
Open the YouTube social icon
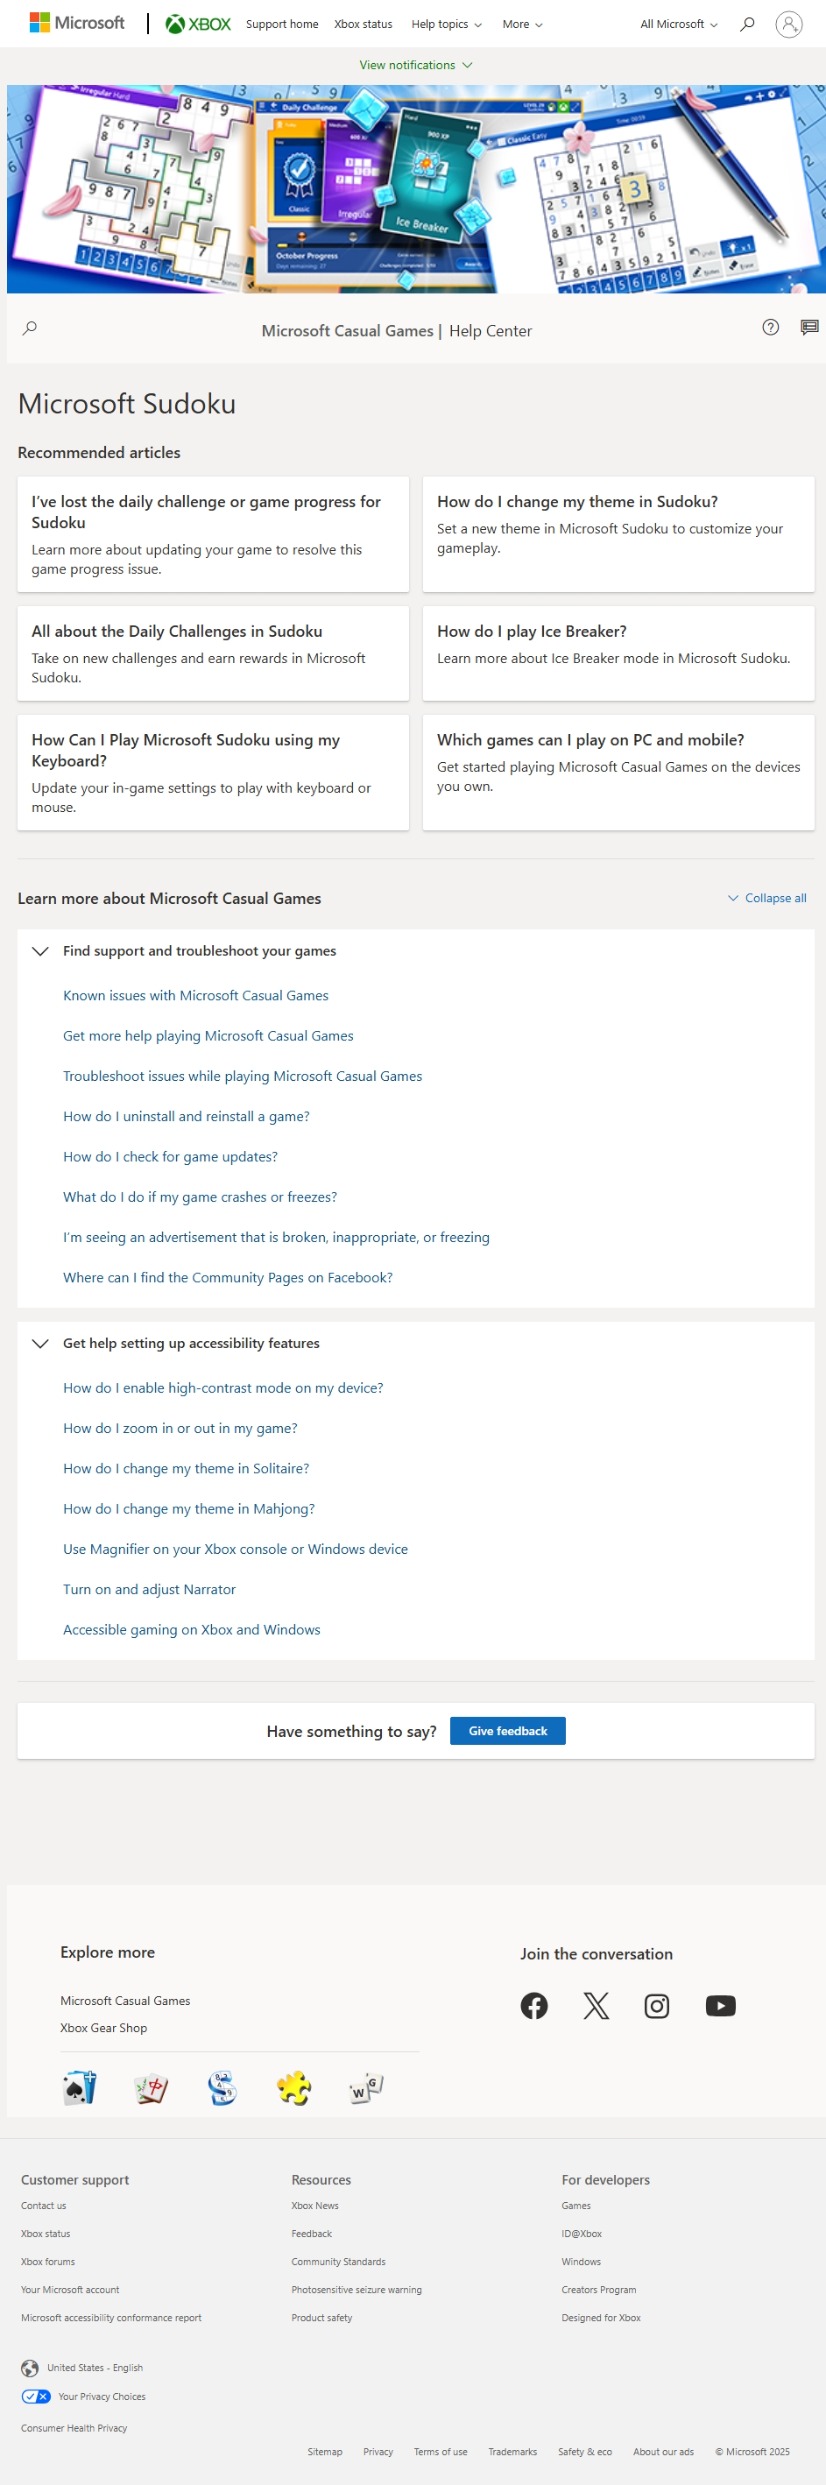coord(720,2005)
